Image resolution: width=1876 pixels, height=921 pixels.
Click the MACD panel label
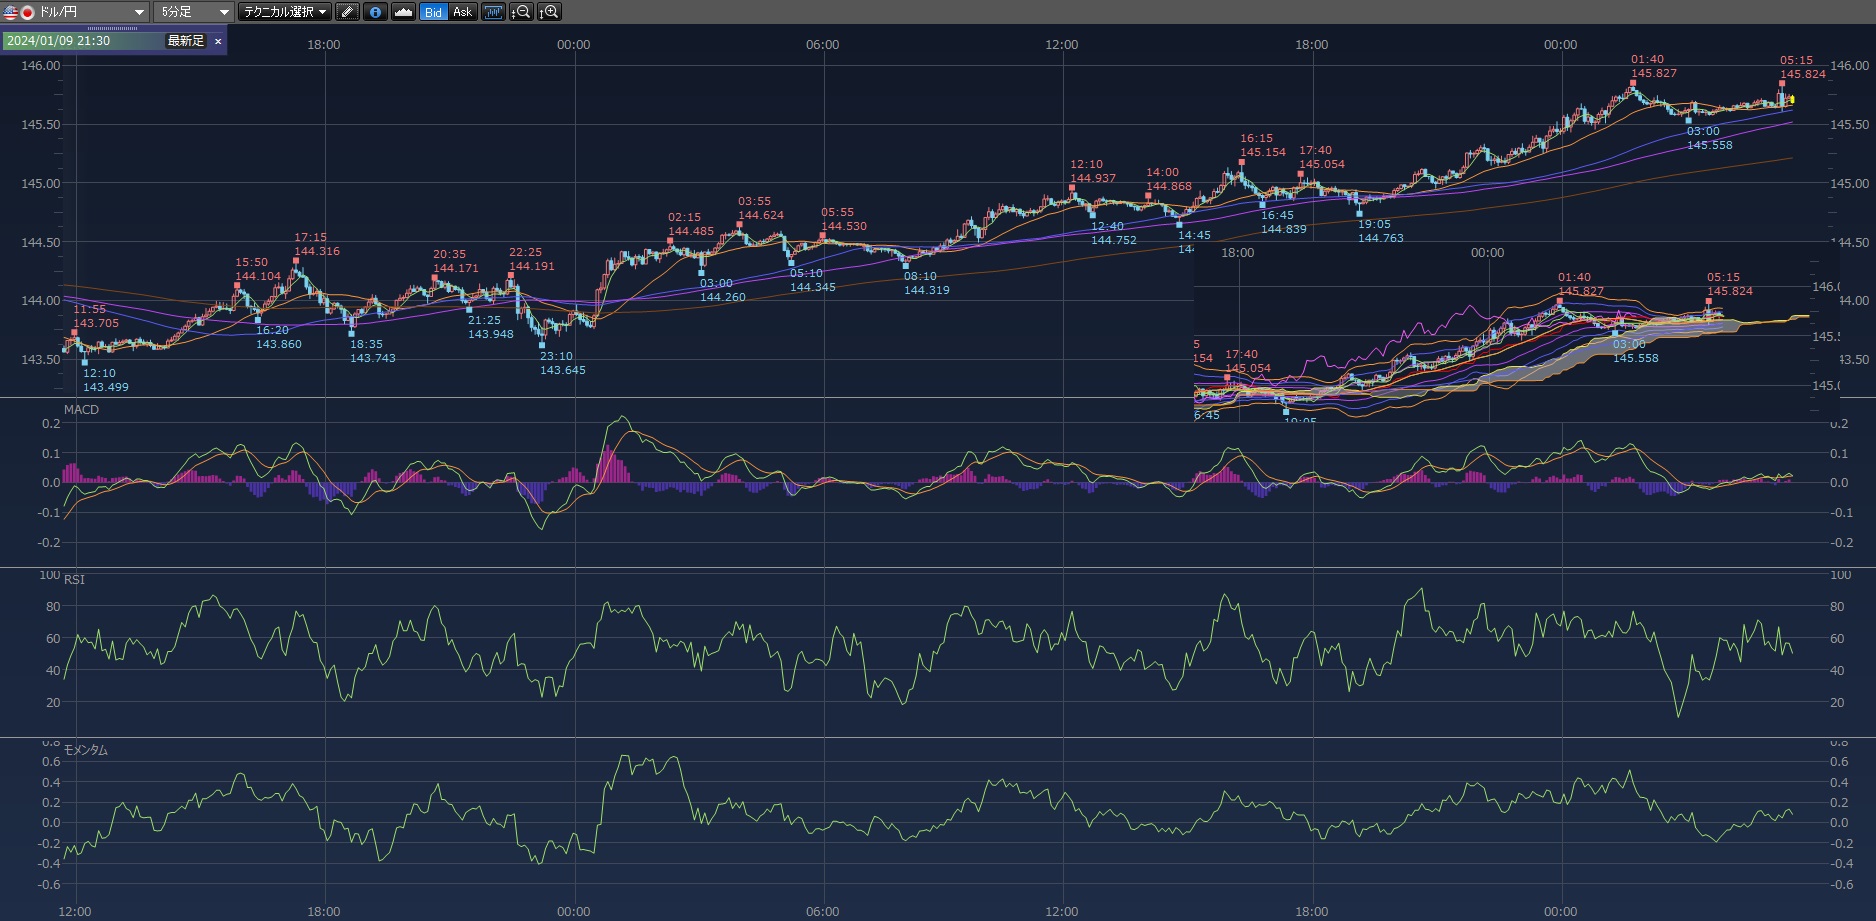[x=81, y=410]
